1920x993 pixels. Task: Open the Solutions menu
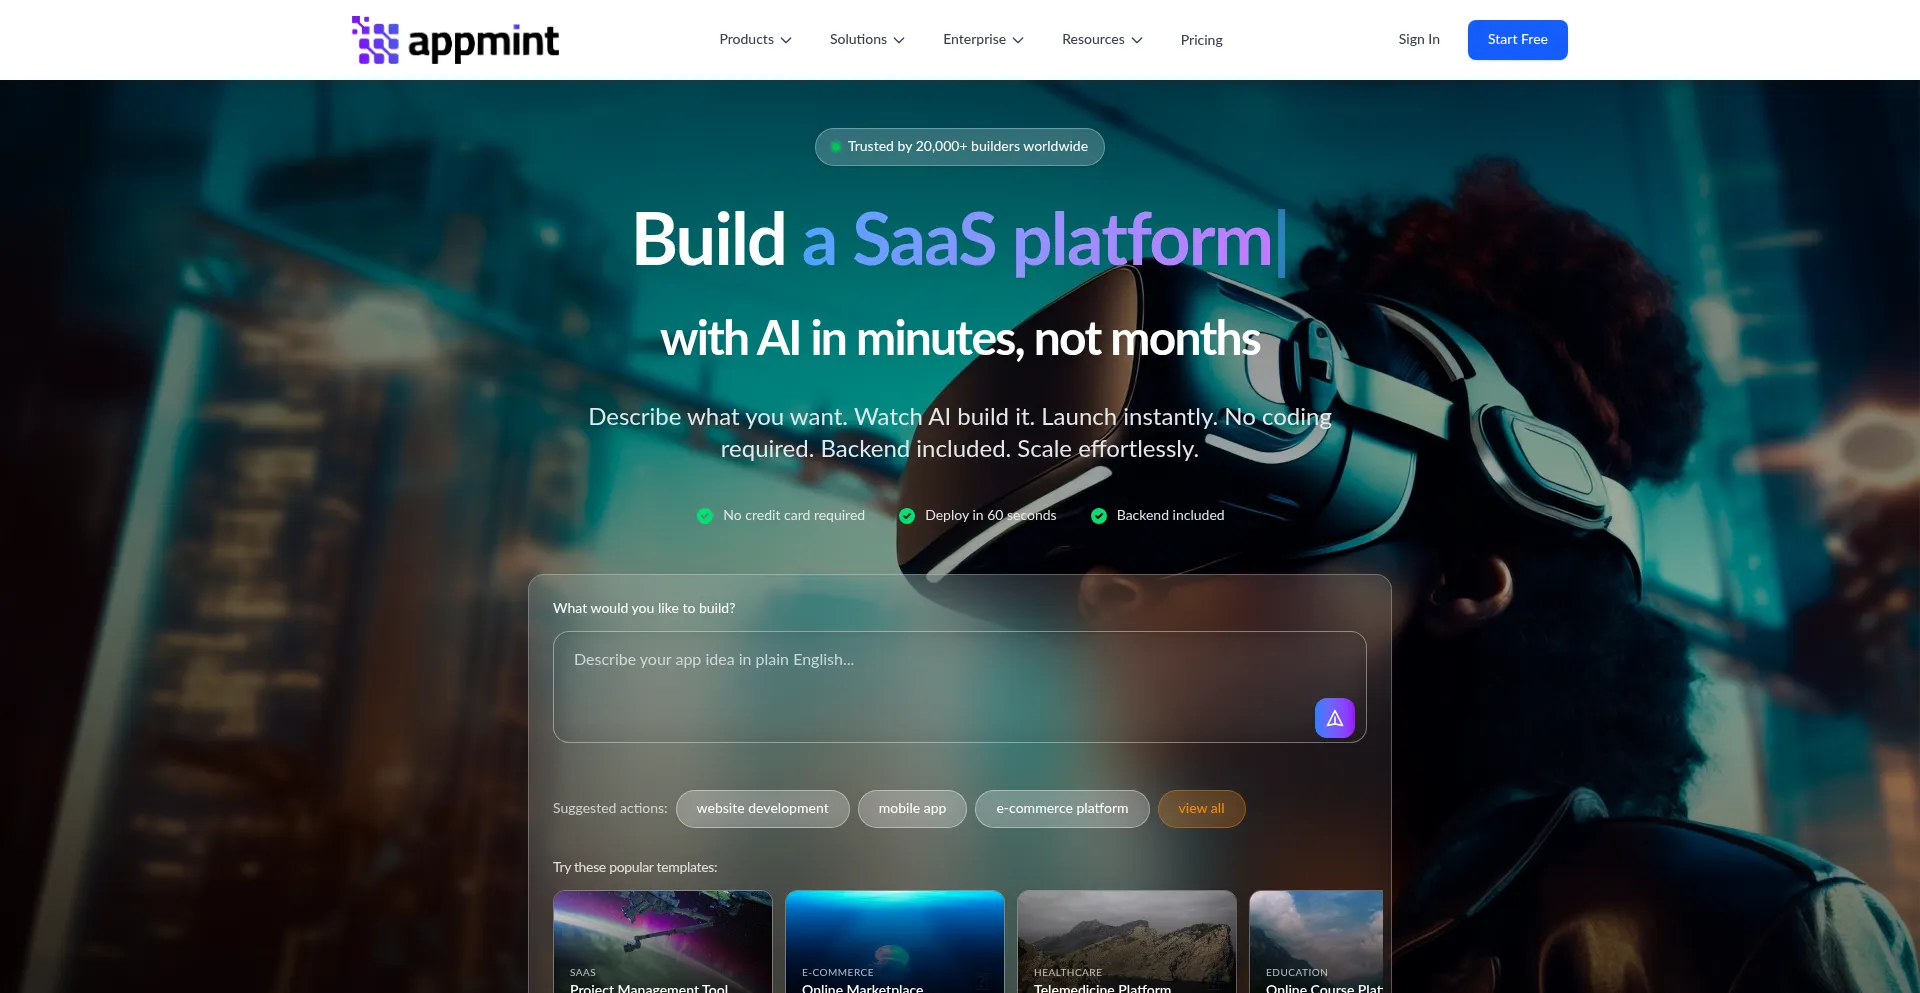[x=867, y=40]
